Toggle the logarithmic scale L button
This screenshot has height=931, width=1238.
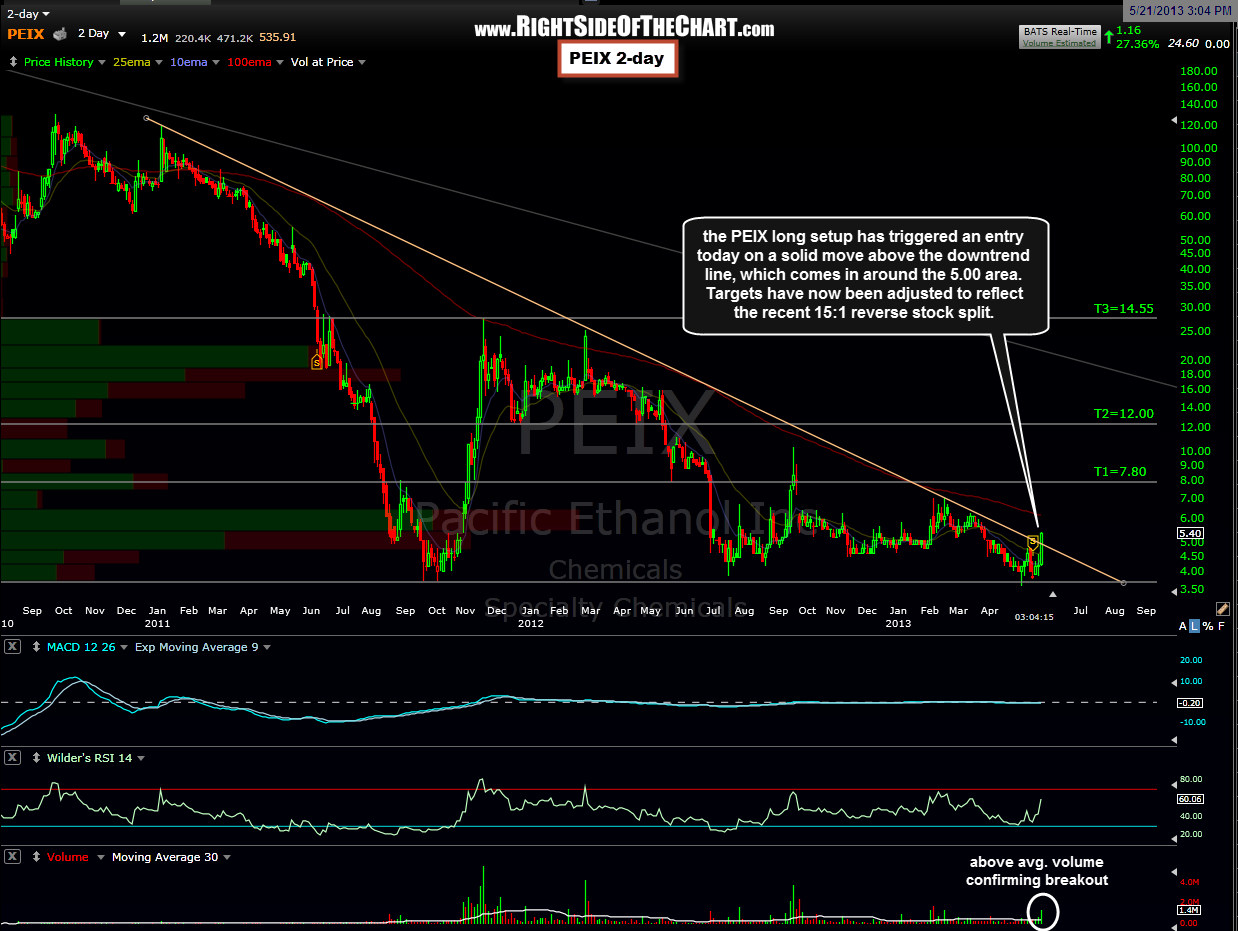(1195, 626)
